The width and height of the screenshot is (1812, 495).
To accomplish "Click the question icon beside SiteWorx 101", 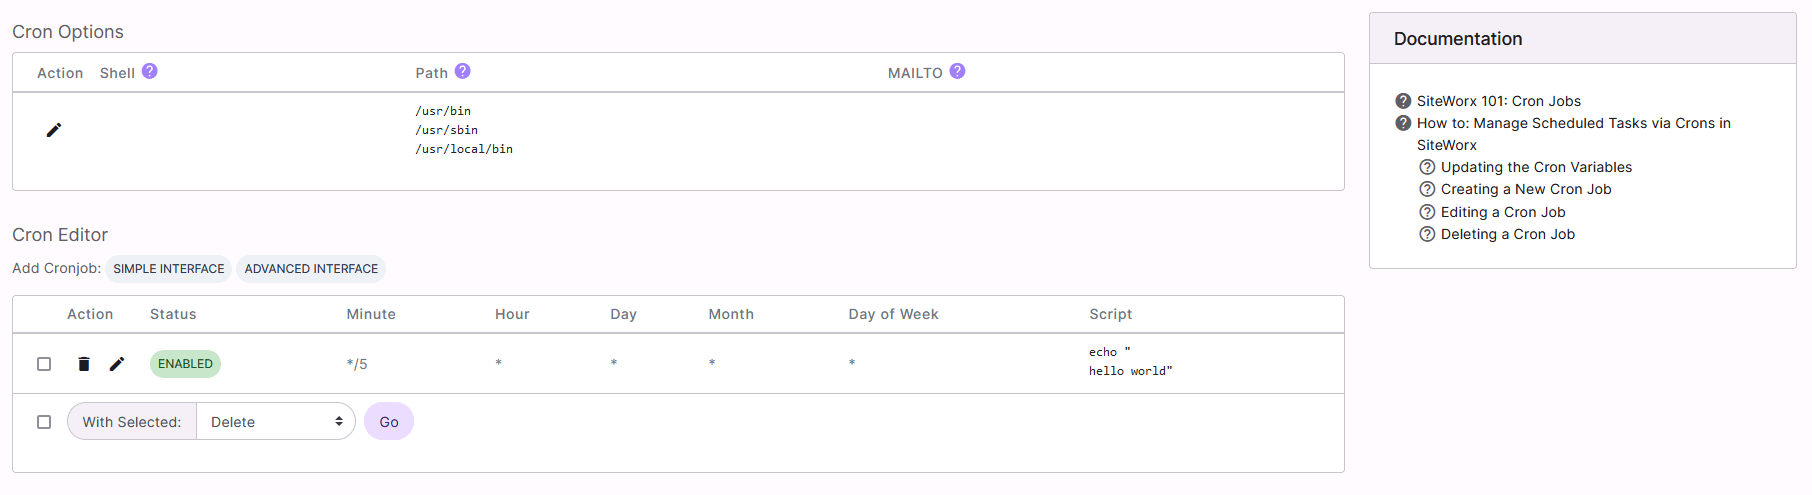I will [1403, 101].
